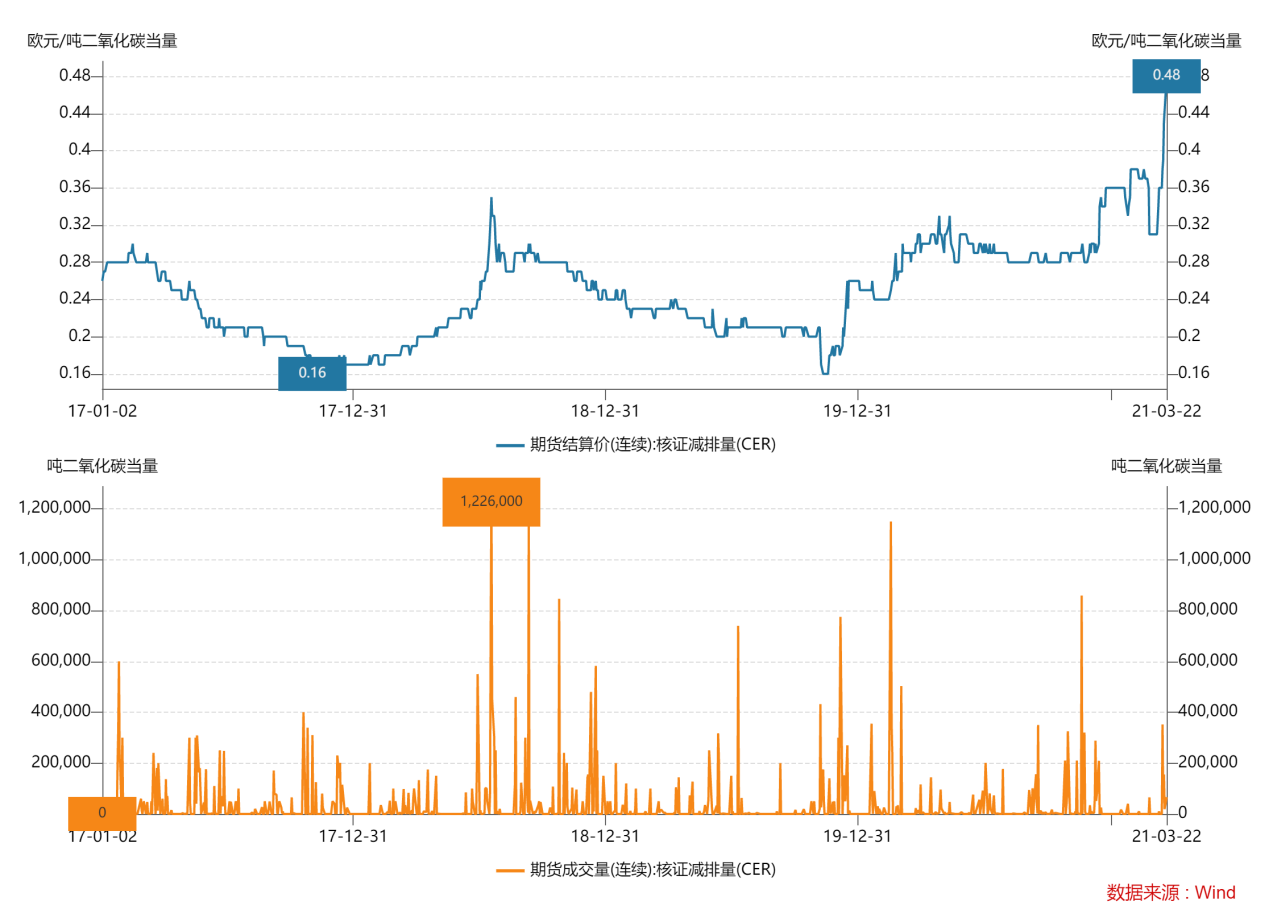Click blue line swatch in settlement price legend
The width and height of the screenshot is (1269, 914).
pos(509,445)
